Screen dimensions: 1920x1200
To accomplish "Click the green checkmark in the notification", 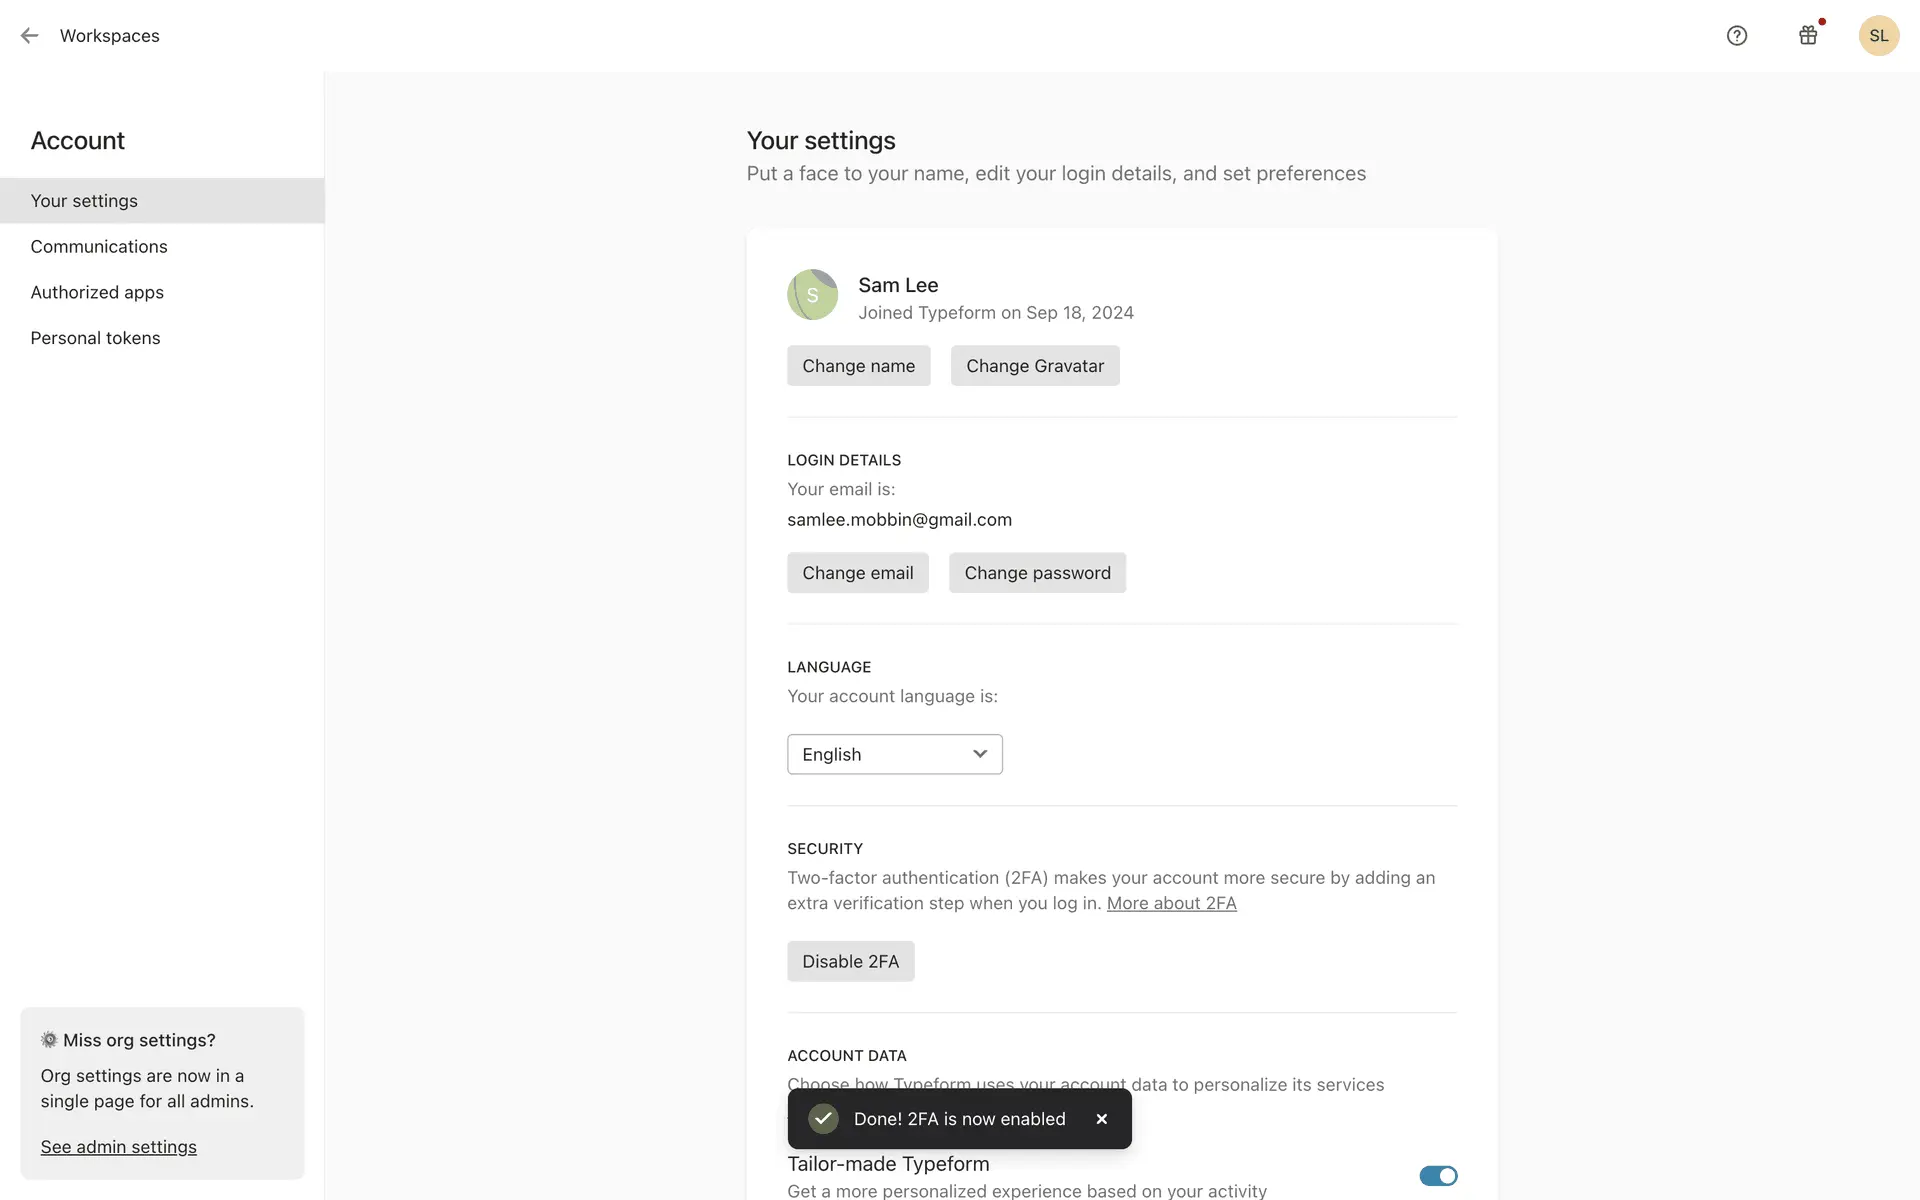I will (823, 1119).
